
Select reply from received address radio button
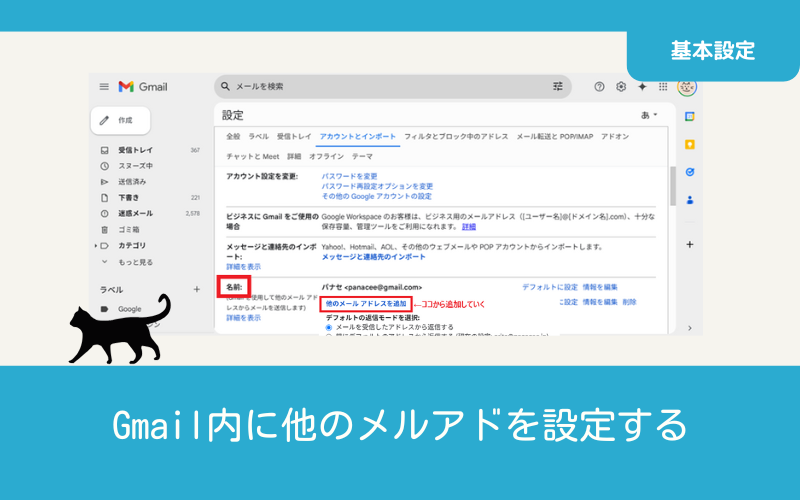pyautogui.click(x=329, y=327)
